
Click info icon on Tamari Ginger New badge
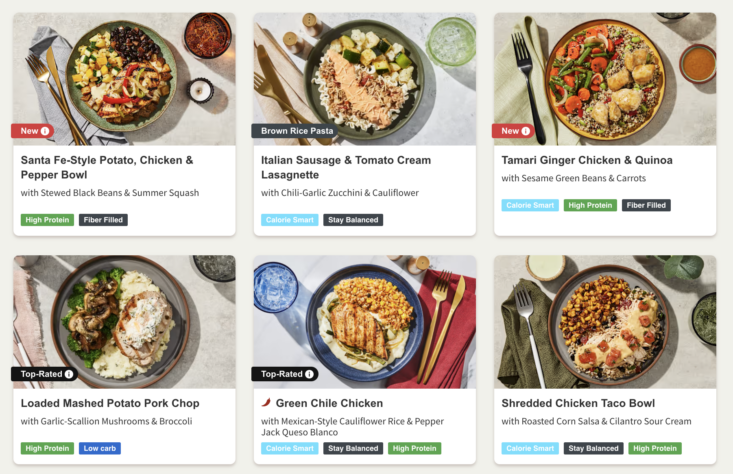[x=525, y=131]
